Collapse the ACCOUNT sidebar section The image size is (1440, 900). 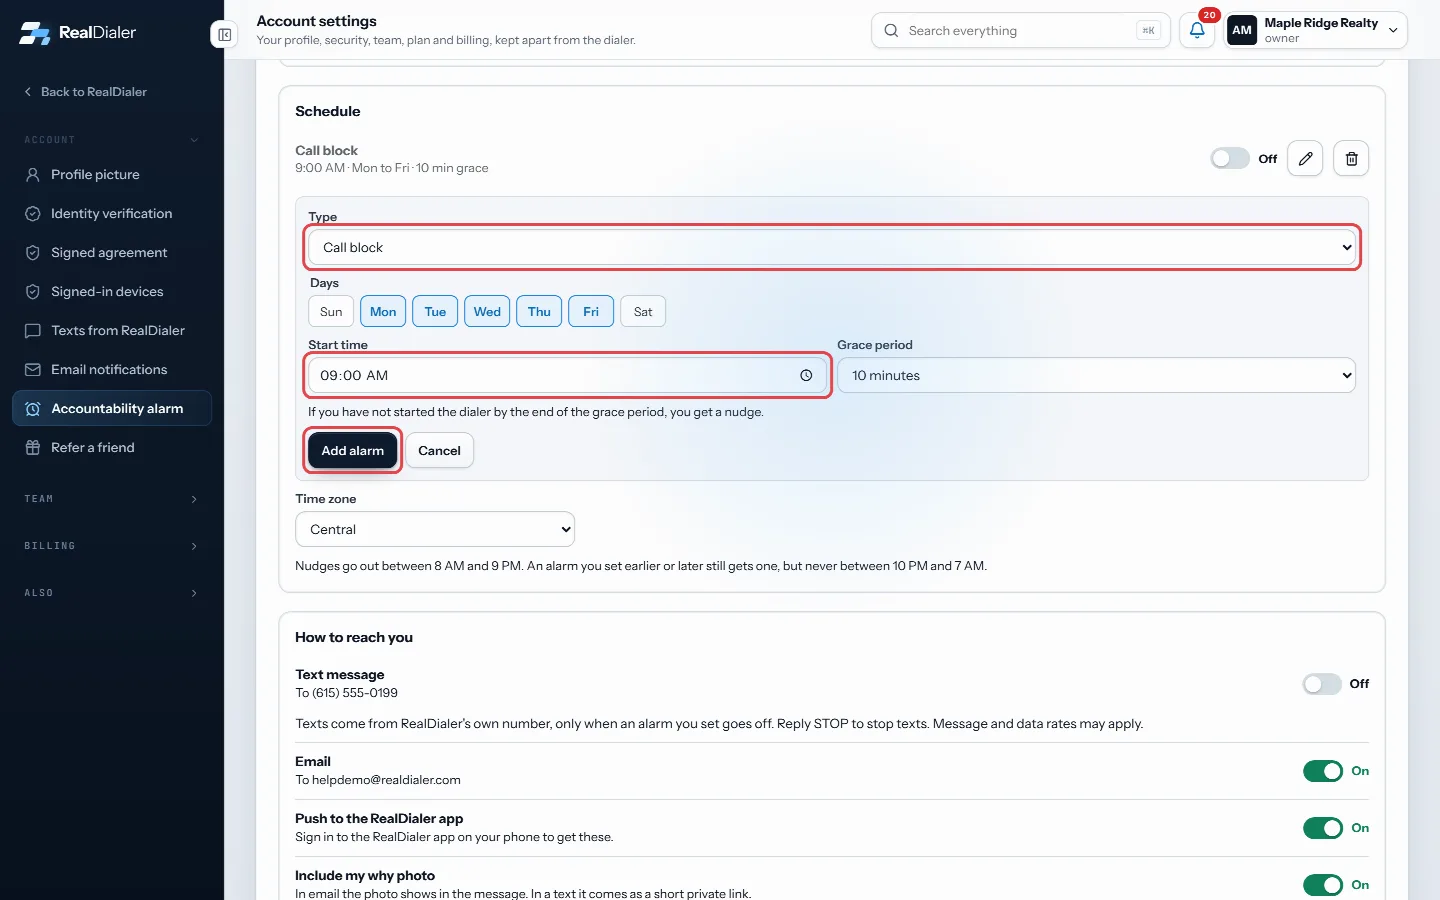pos(112,139)
